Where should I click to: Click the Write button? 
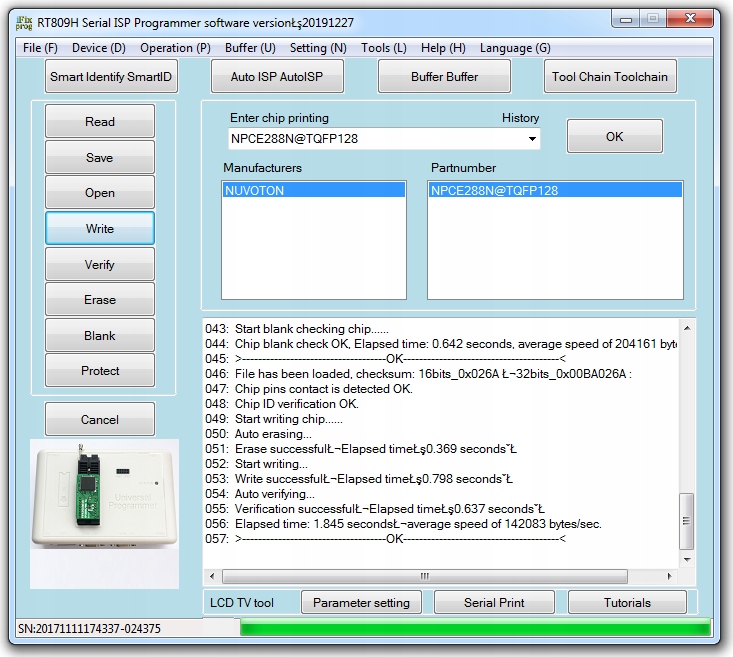tap(100, 228)
